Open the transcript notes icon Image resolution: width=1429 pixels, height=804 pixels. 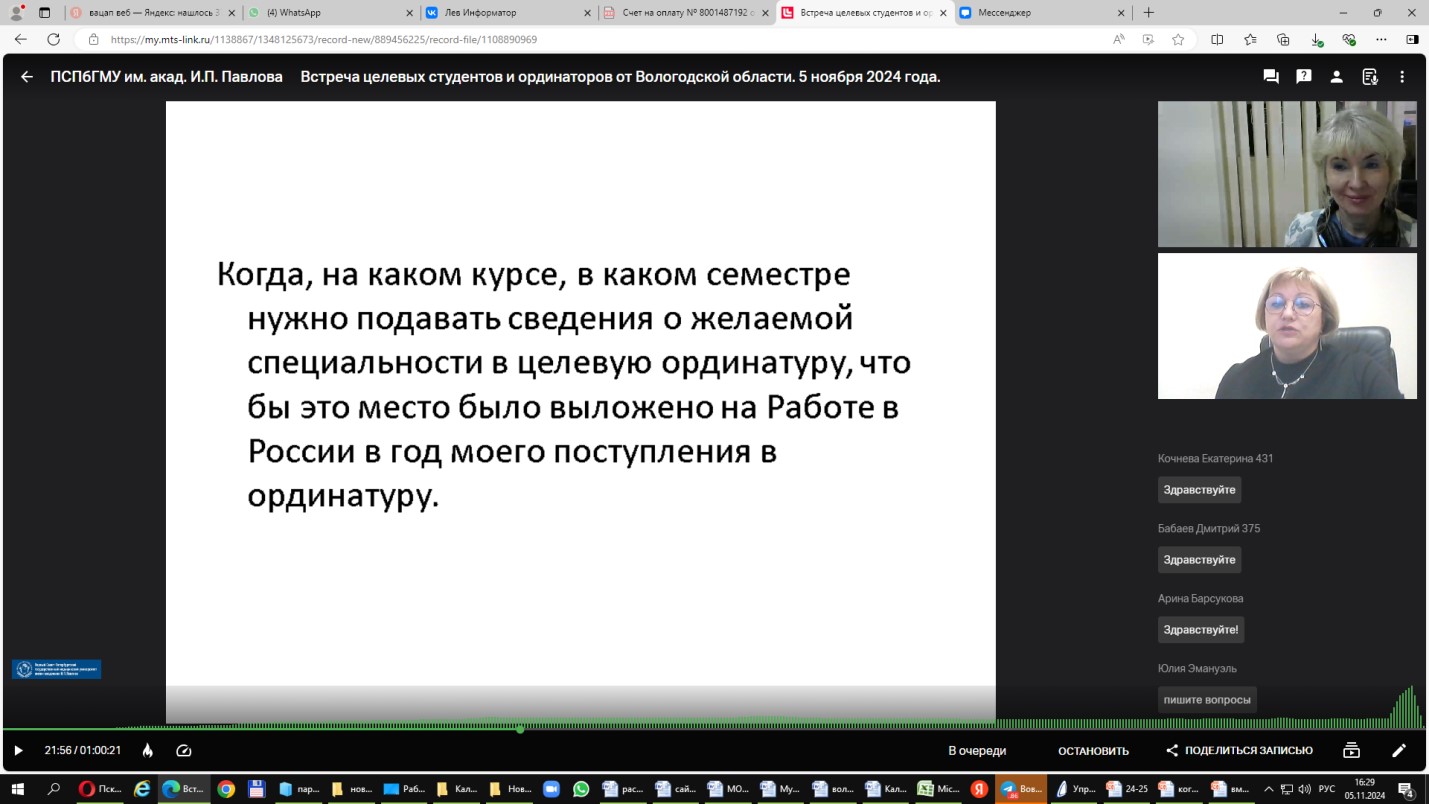pyautogui.click(x=1370, y=77)
